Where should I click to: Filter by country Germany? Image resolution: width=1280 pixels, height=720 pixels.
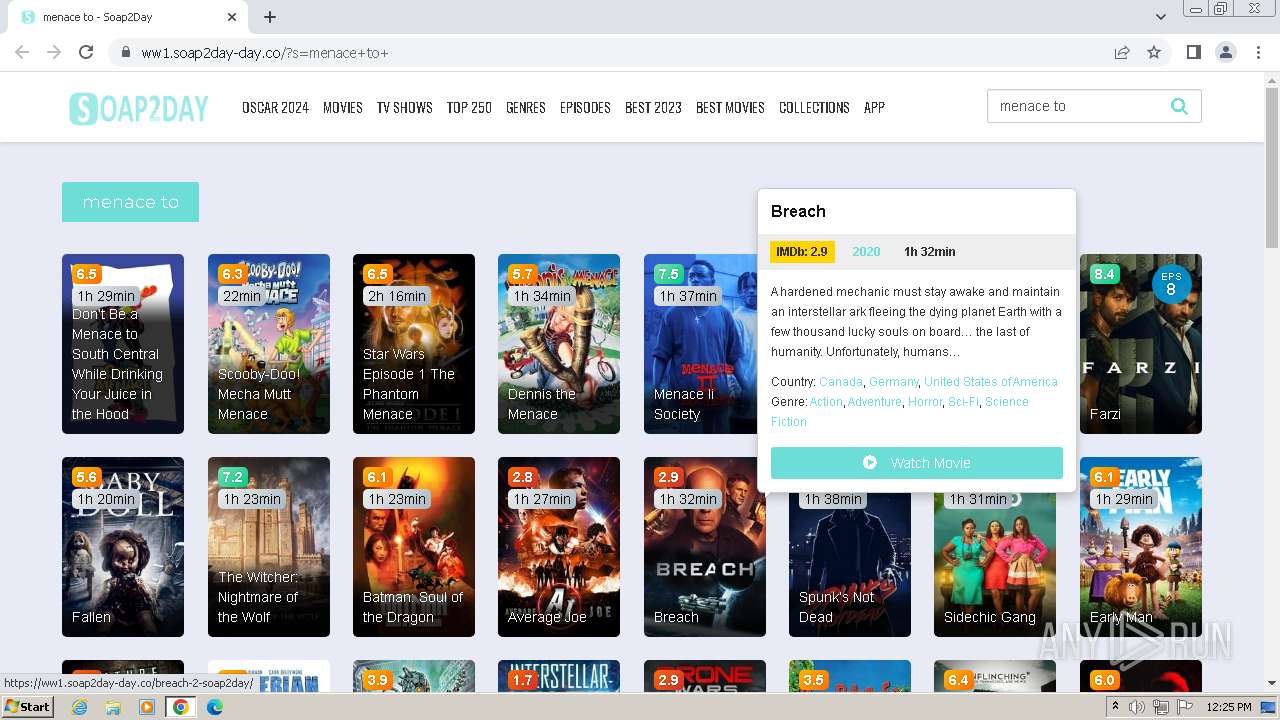click(894, 381)
